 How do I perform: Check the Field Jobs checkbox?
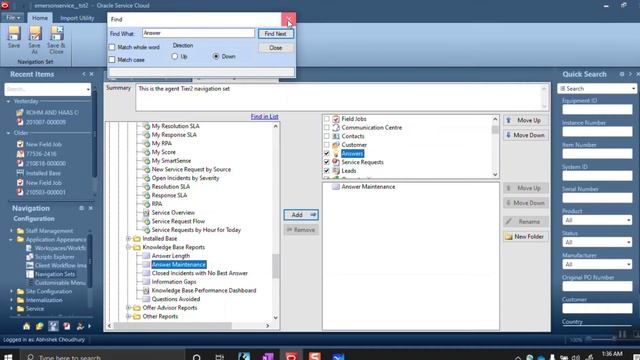click(x=327, y=119)
